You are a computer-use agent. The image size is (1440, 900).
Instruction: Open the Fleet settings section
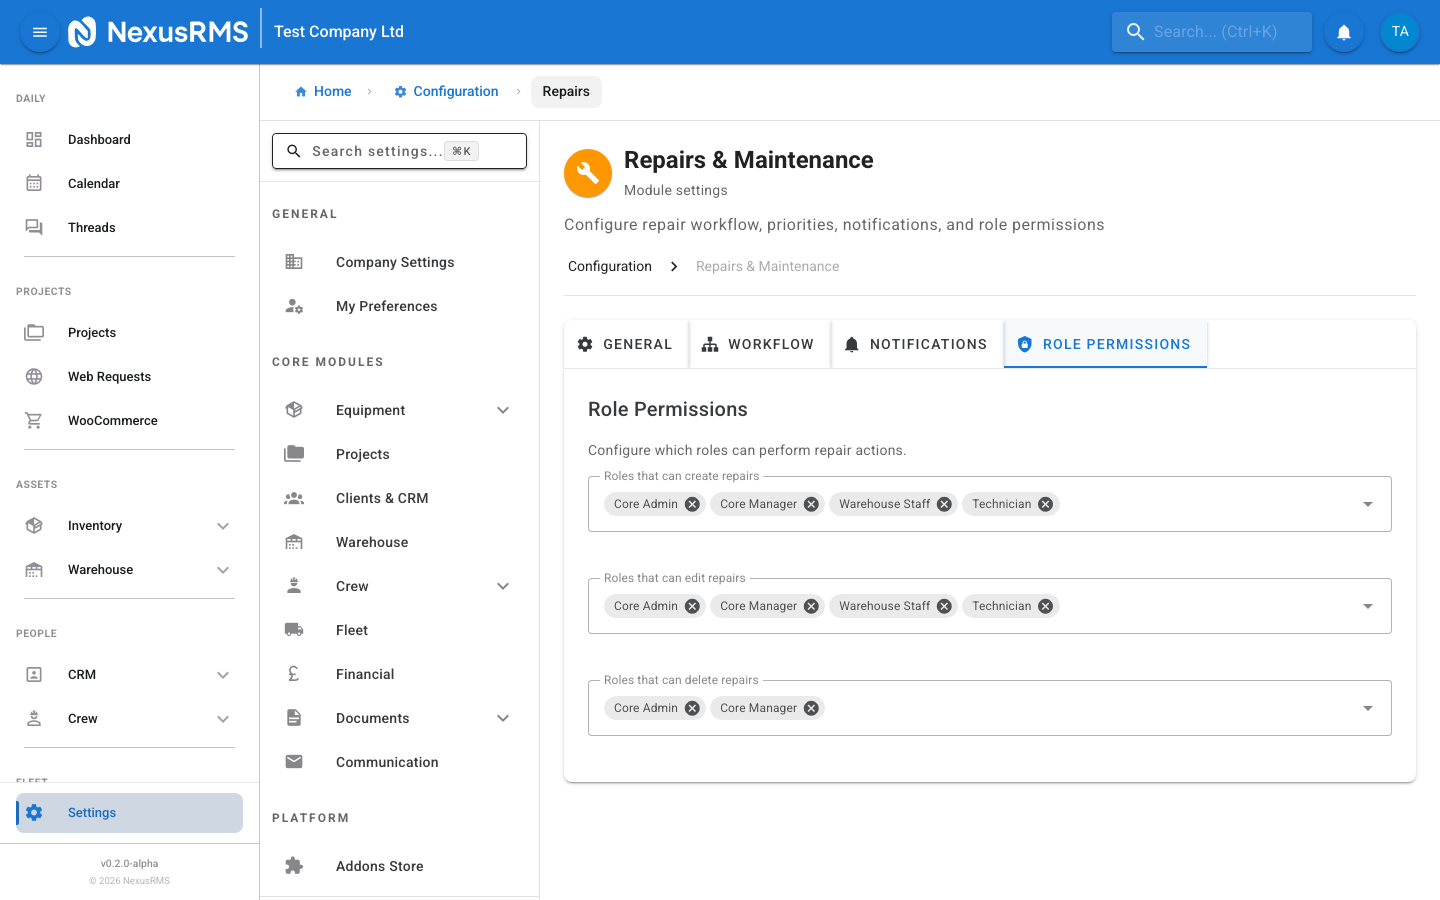[x=351, y=629]
